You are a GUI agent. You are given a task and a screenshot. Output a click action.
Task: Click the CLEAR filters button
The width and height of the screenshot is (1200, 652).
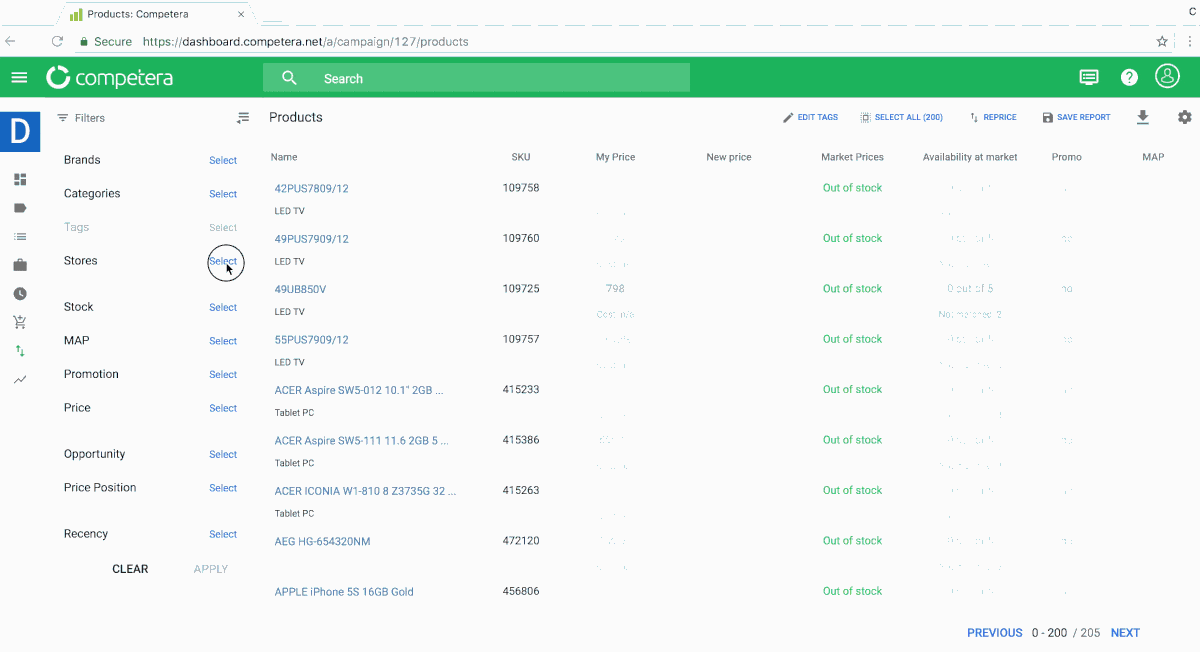pos(130,569)
